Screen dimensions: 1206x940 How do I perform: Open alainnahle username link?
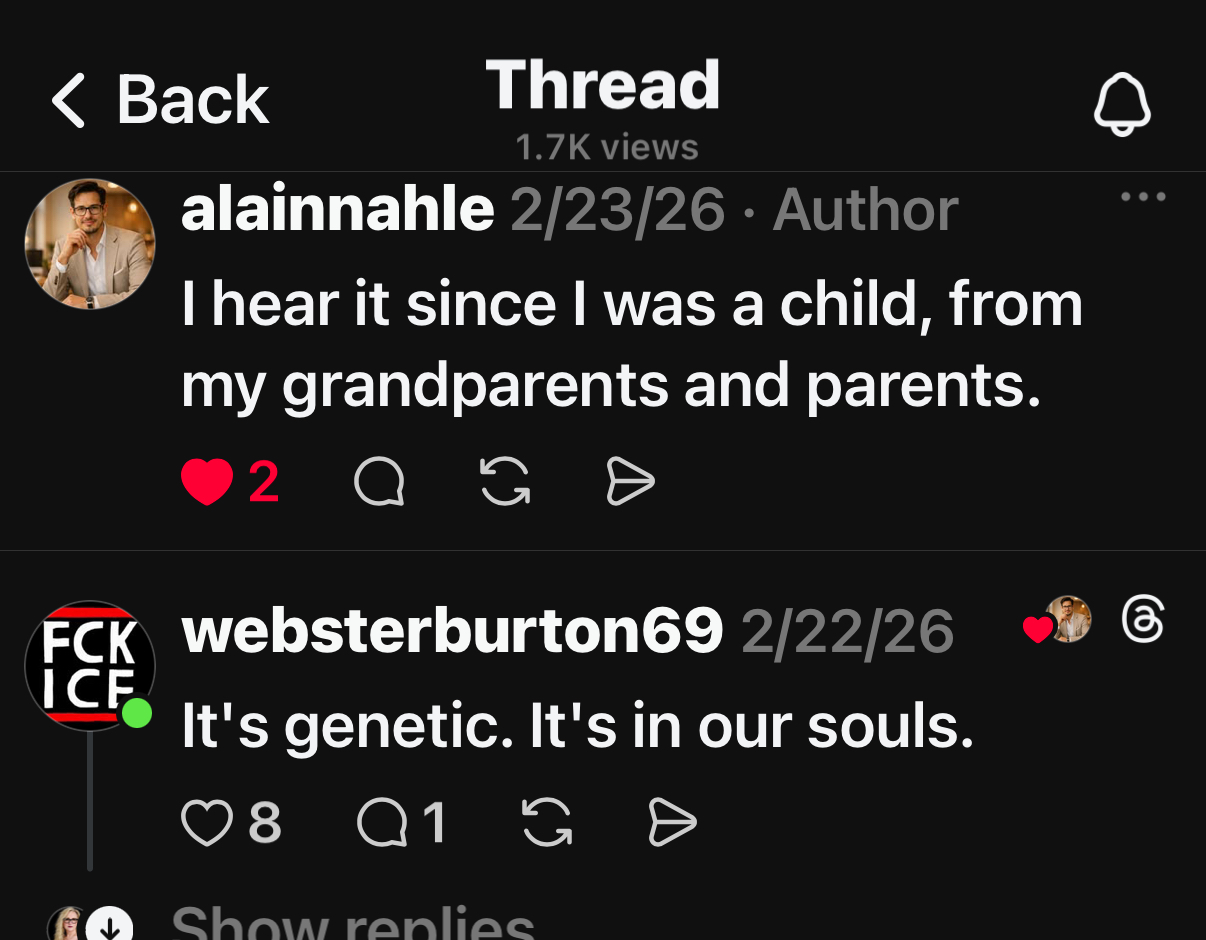click(337, 210)
